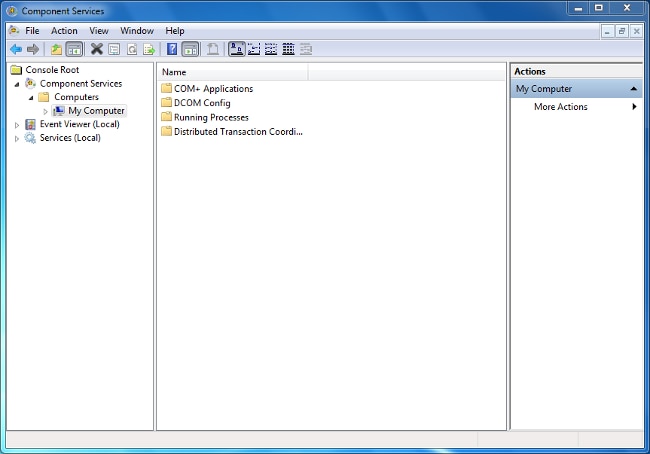Select Services (Local) in tree
Screen dimensions: 650x454
[x=70, y=138]
